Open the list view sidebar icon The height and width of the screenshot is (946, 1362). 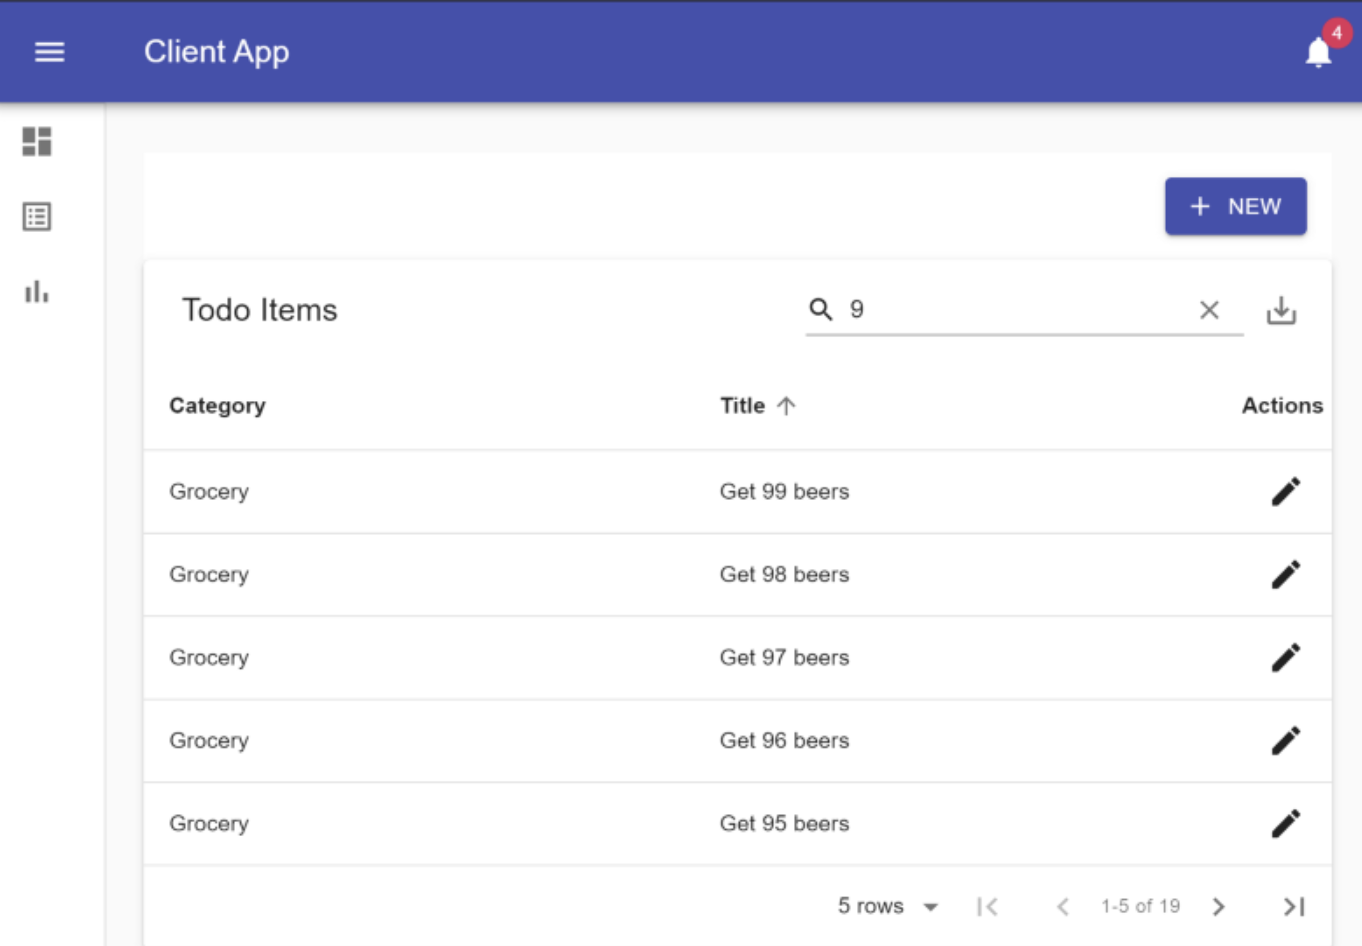(x=37, y=216)
